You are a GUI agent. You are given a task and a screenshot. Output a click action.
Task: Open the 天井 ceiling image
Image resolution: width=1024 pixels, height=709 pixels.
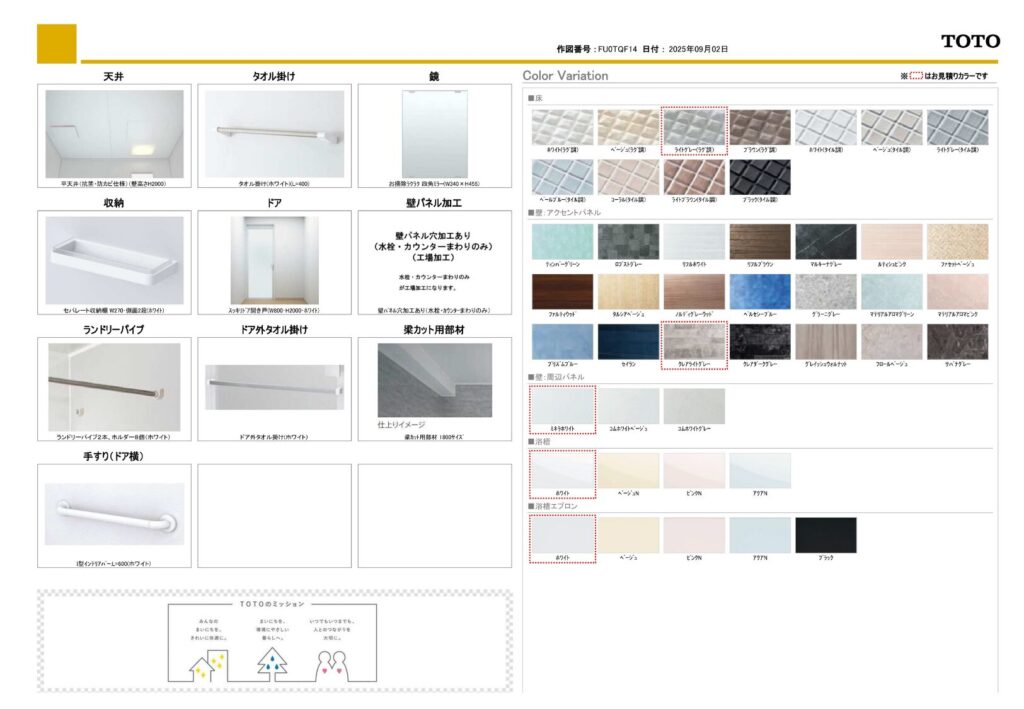115,134
